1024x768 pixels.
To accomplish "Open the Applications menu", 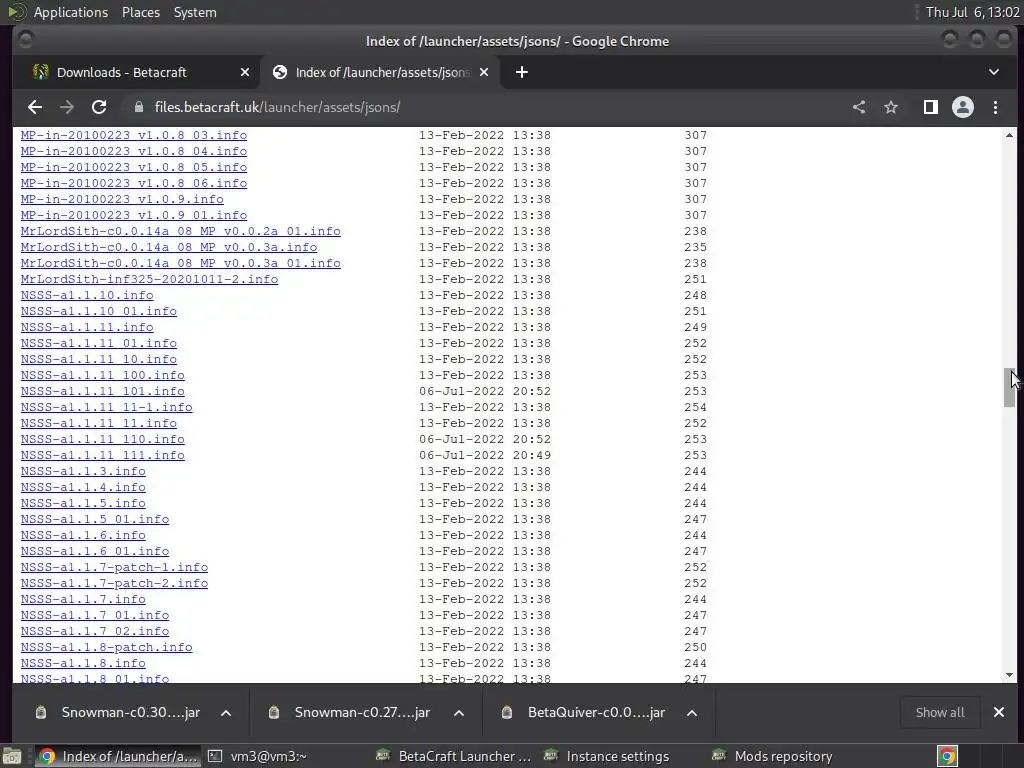I will 71,12.
